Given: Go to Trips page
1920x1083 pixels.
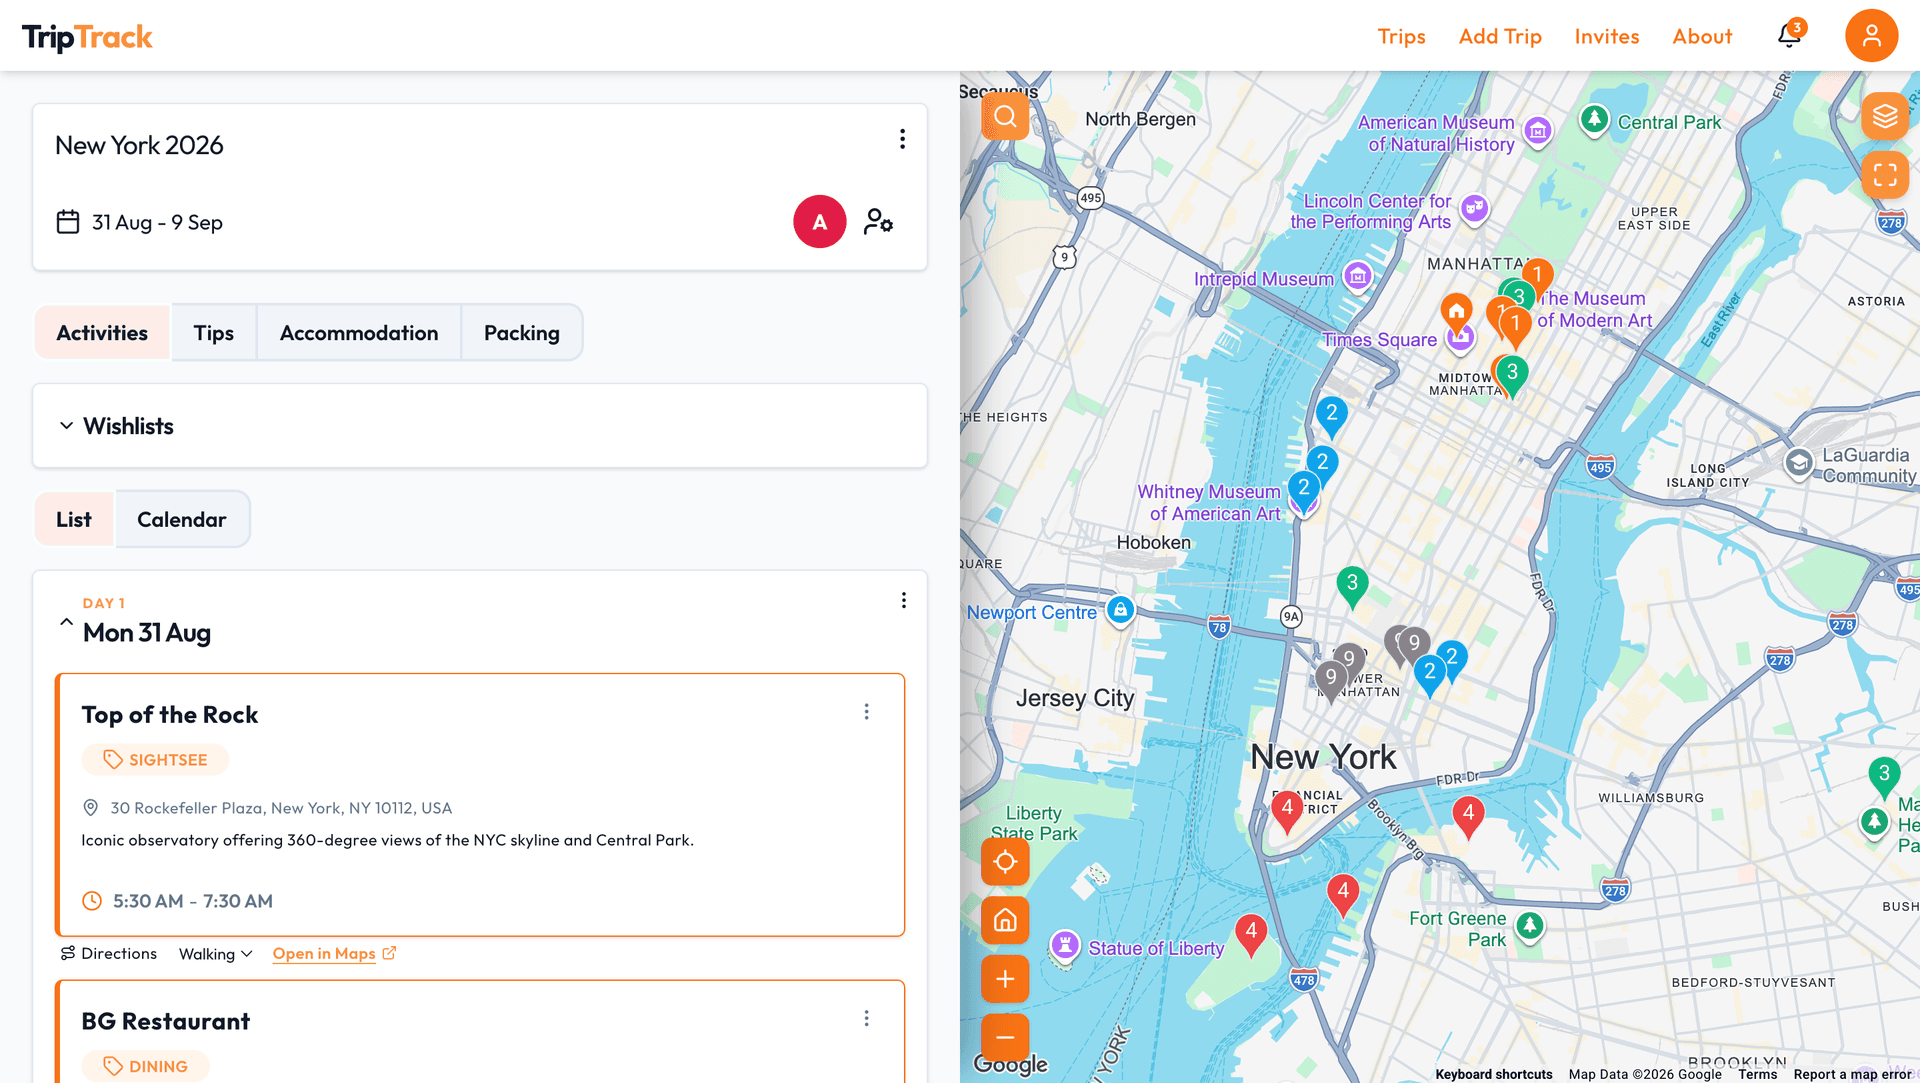Looking at the screenshot, I should (1401, 37).
